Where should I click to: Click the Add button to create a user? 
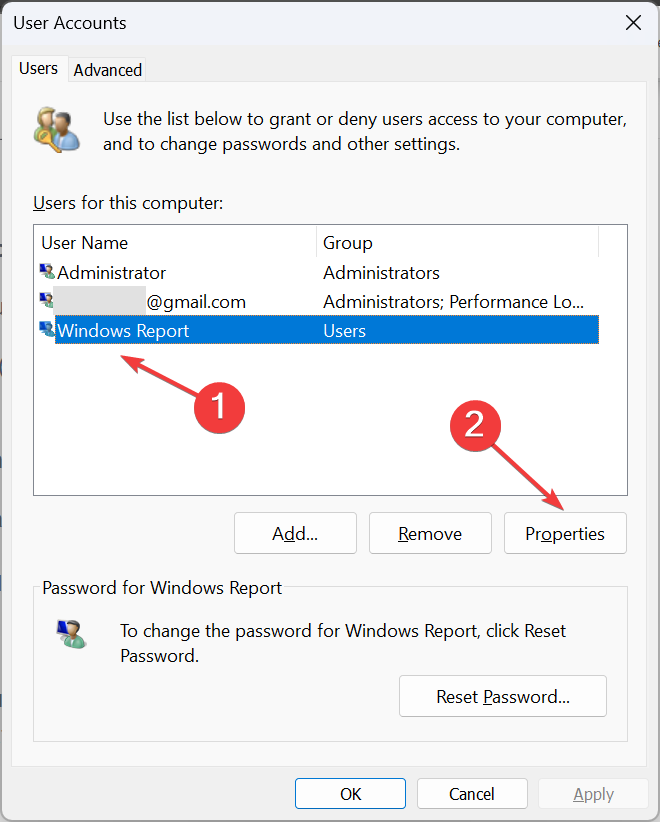point(295,533)
